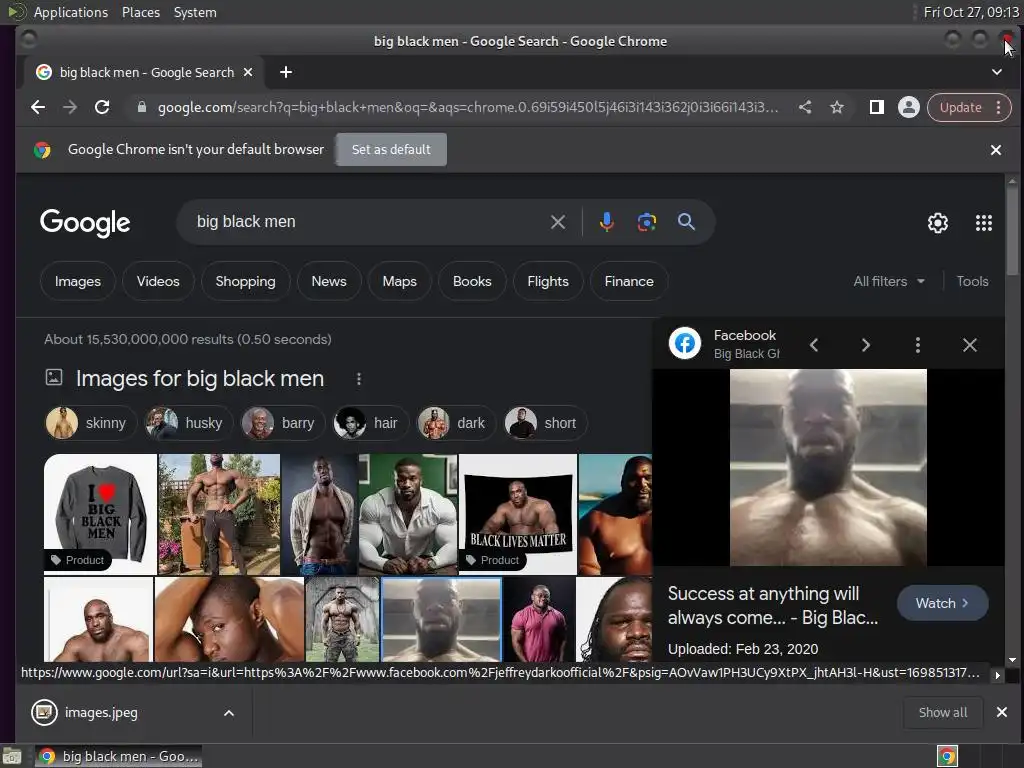Image resolution: width=1024 pixels, height=768 pixels.
Task: Open the System menu
Action: click(x=195, y=12)
